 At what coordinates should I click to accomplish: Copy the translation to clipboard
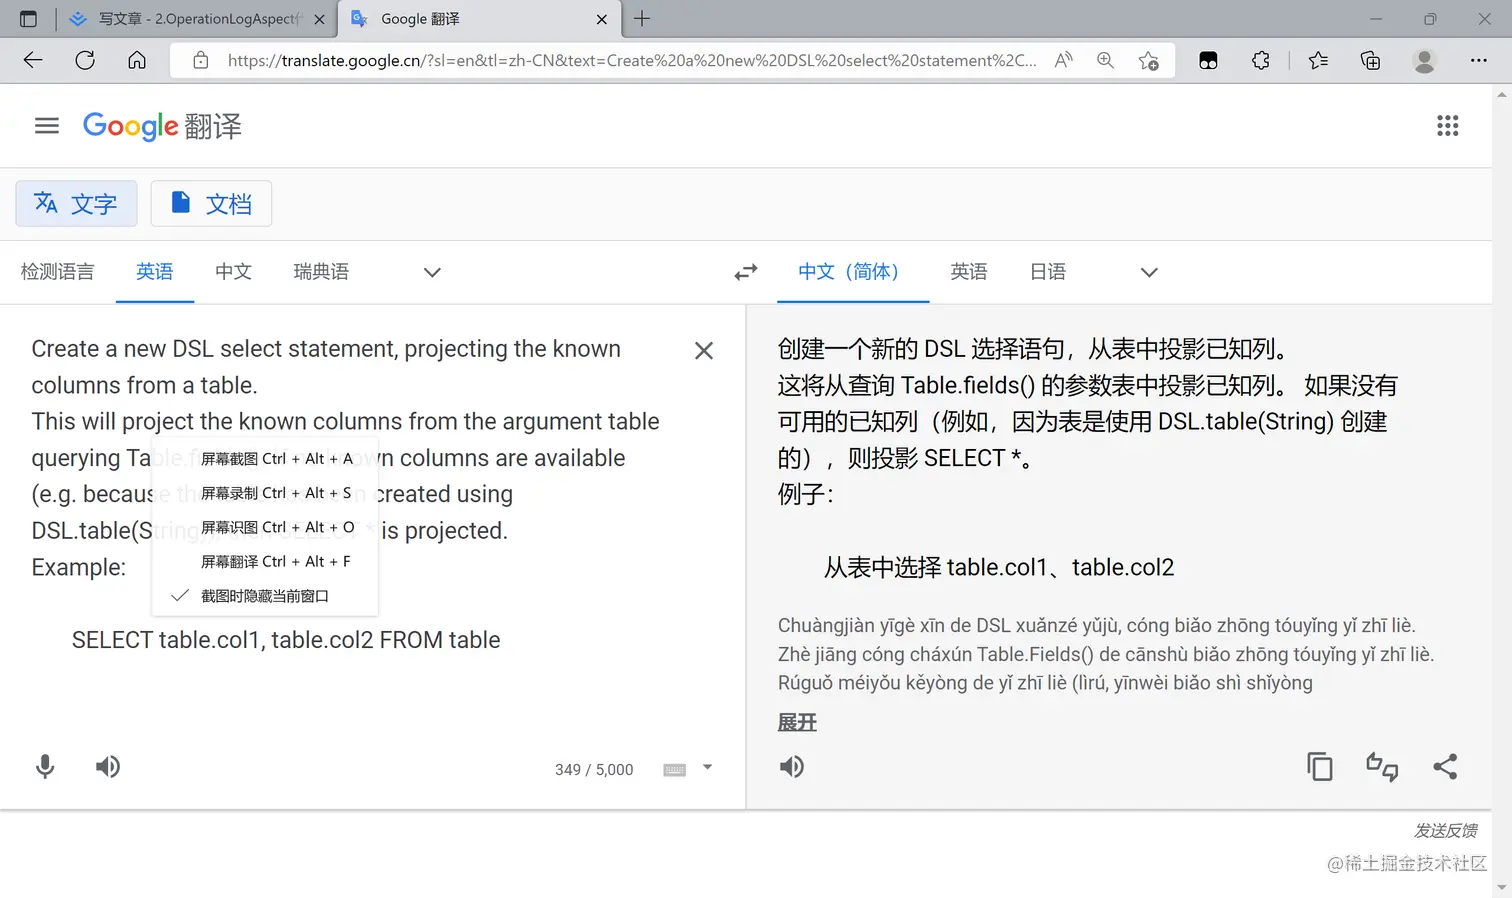pyautogui.click(x=1320, y=767)
